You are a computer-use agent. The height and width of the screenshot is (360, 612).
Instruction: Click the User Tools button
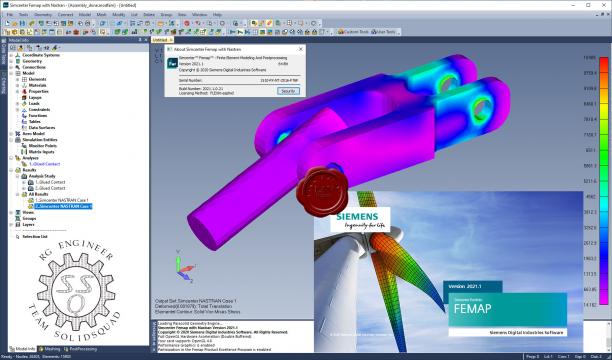[383, 32]
